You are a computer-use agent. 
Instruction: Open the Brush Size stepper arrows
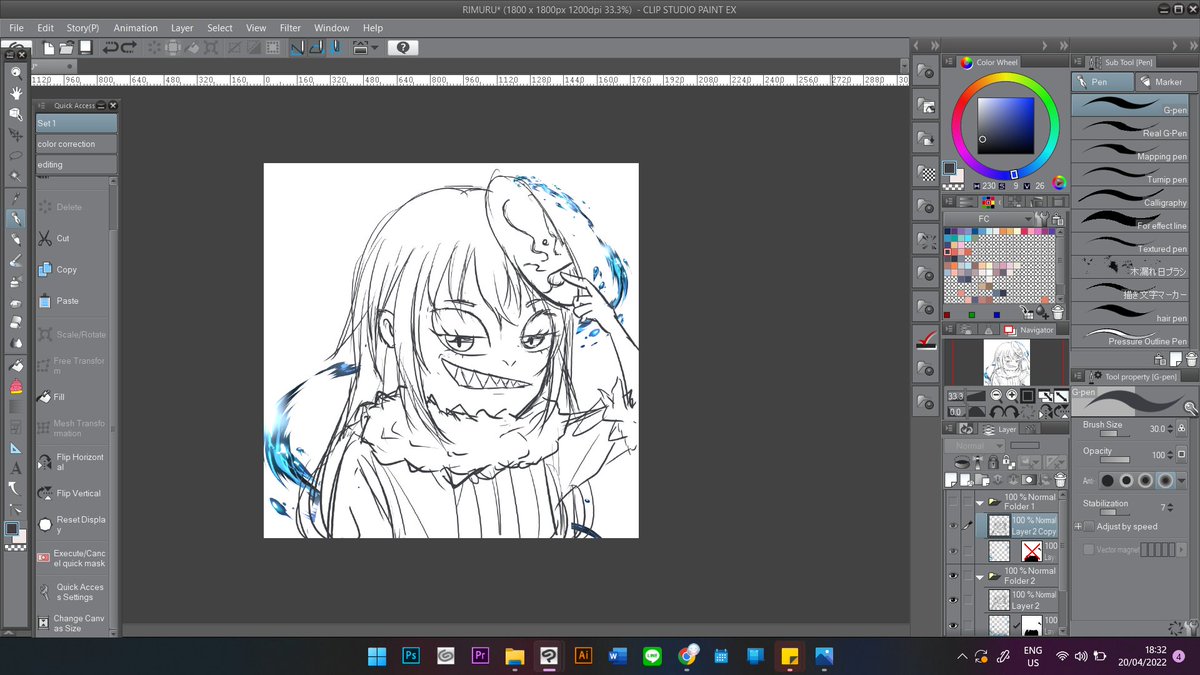pyautogui.click(x=1170, y=429)
